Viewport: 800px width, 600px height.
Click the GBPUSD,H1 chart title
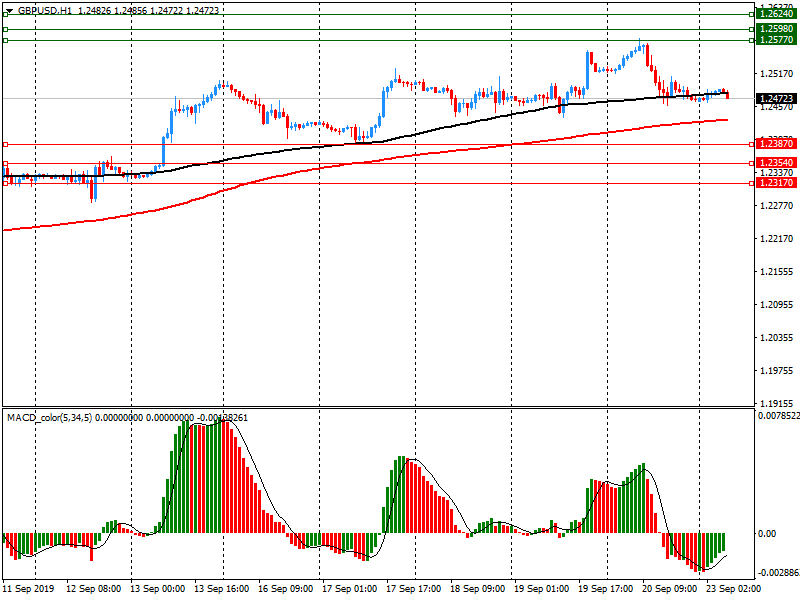(x=45, y=11)
